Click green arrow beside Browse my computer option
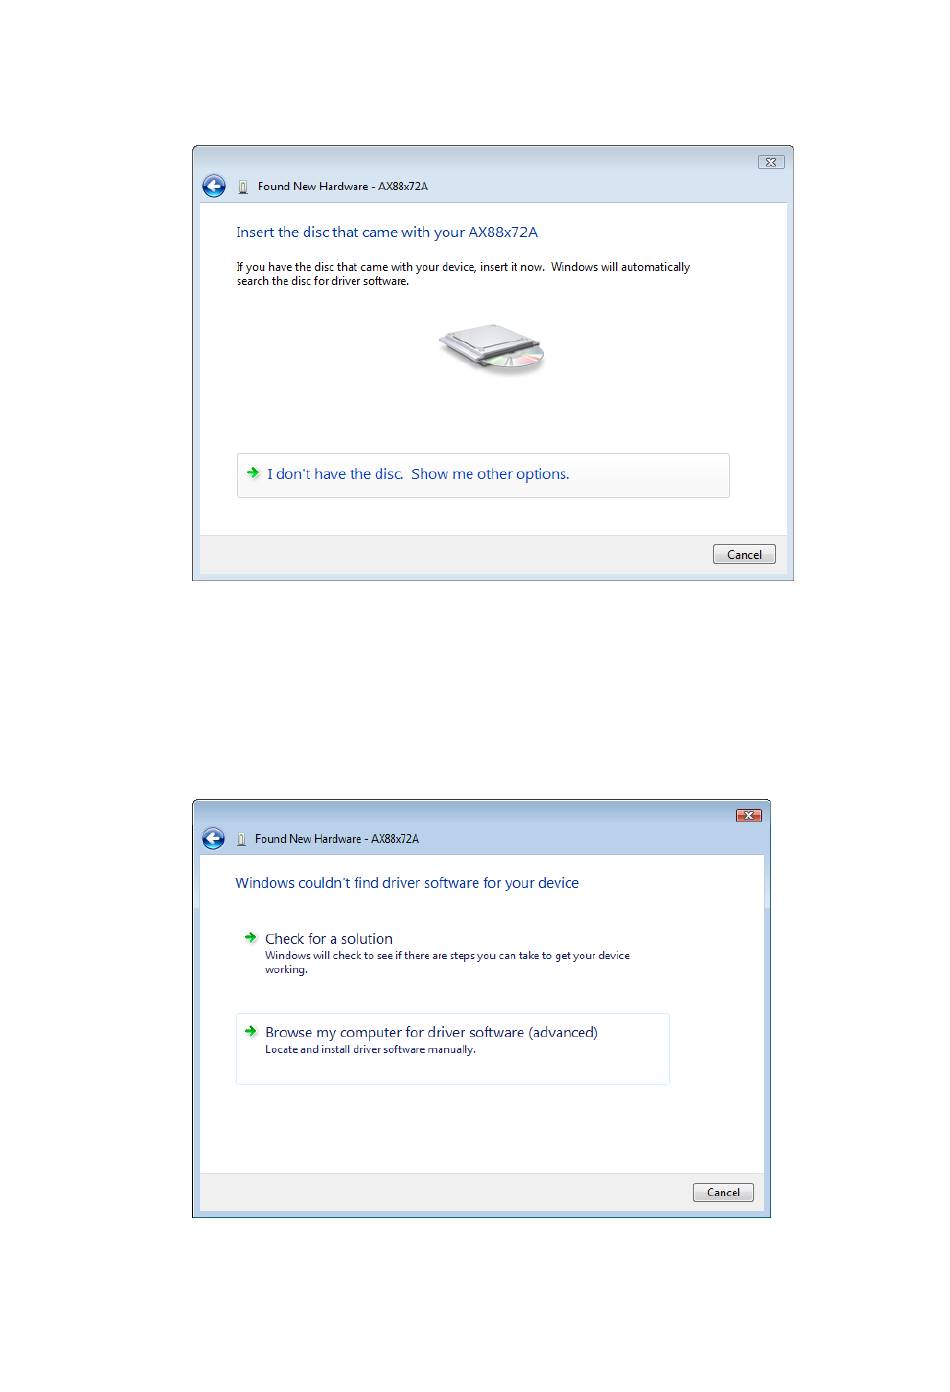 [x=251, y=1031]
